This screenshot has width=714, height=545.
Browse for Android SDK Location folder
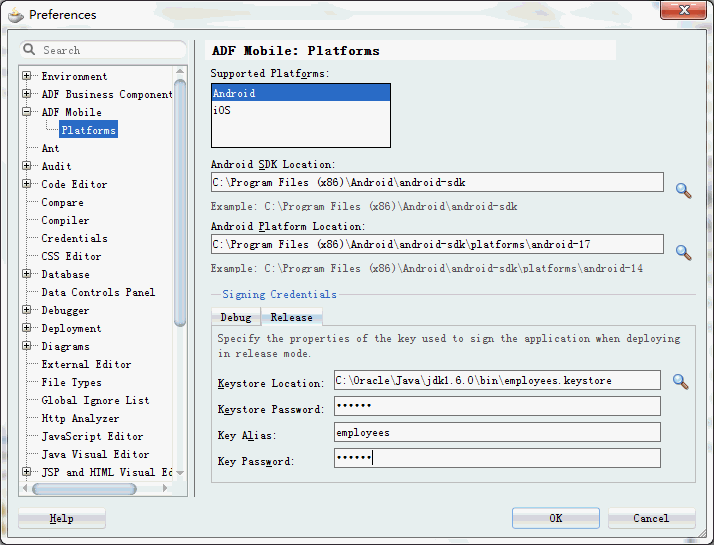pyautogui.click(x=683, y=190)
